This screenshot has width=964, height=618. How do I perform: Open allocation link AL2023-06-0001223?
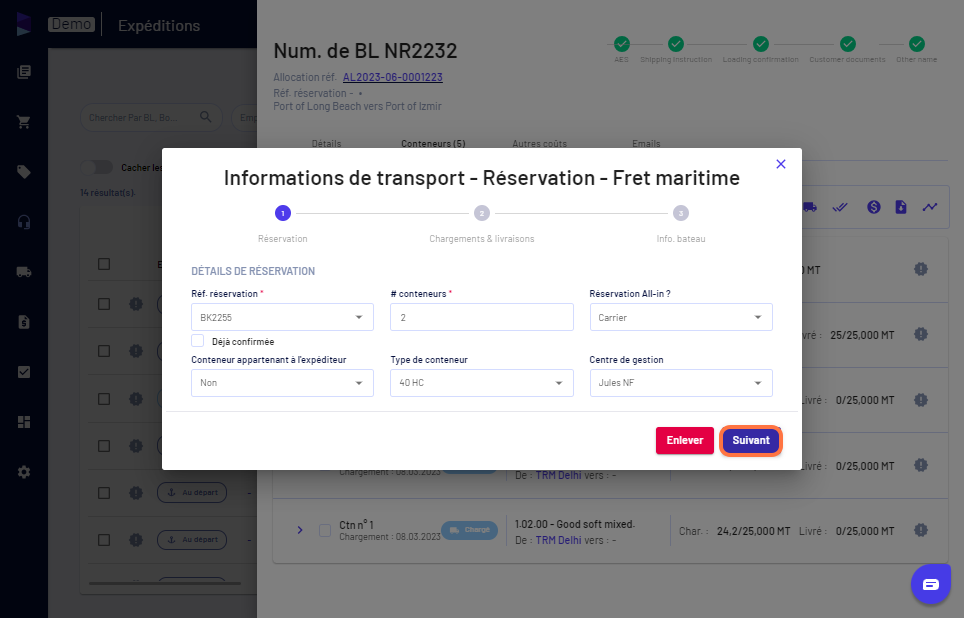point(392,77)
